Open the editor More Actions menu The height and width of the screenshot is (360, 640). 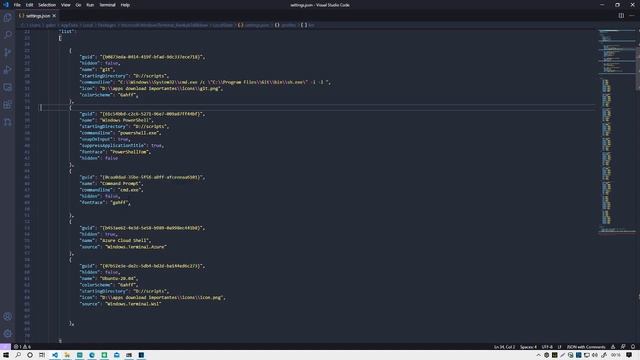click(632, 16)
